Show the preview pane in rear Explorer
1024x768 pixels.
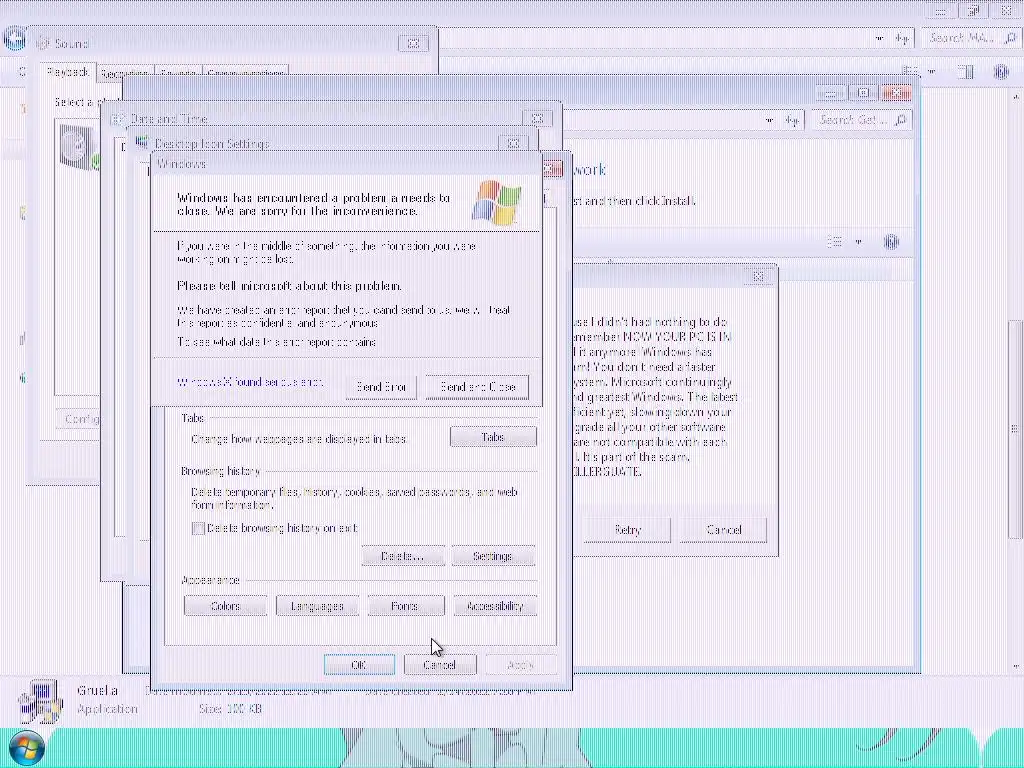pos(967,71)
